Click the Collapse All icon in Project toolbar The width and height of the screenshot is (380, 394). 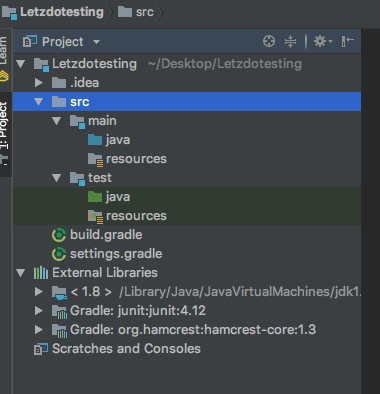click(290, 41)
